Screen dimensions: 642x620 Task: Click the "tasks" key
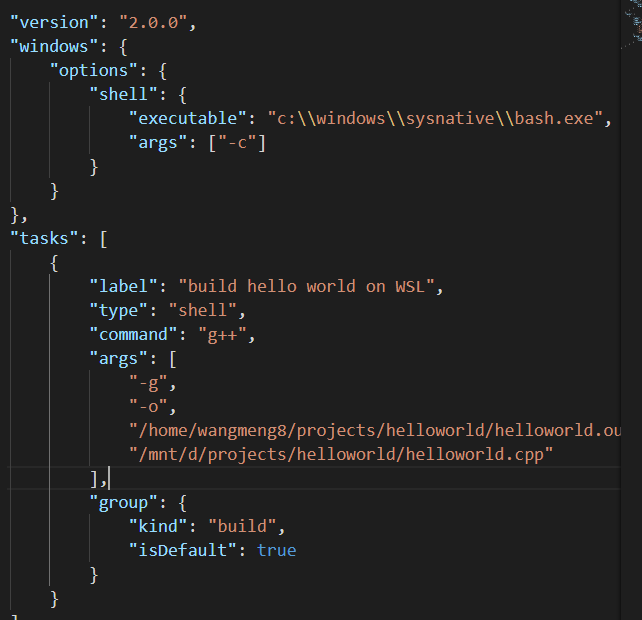[x=44, y=239]
